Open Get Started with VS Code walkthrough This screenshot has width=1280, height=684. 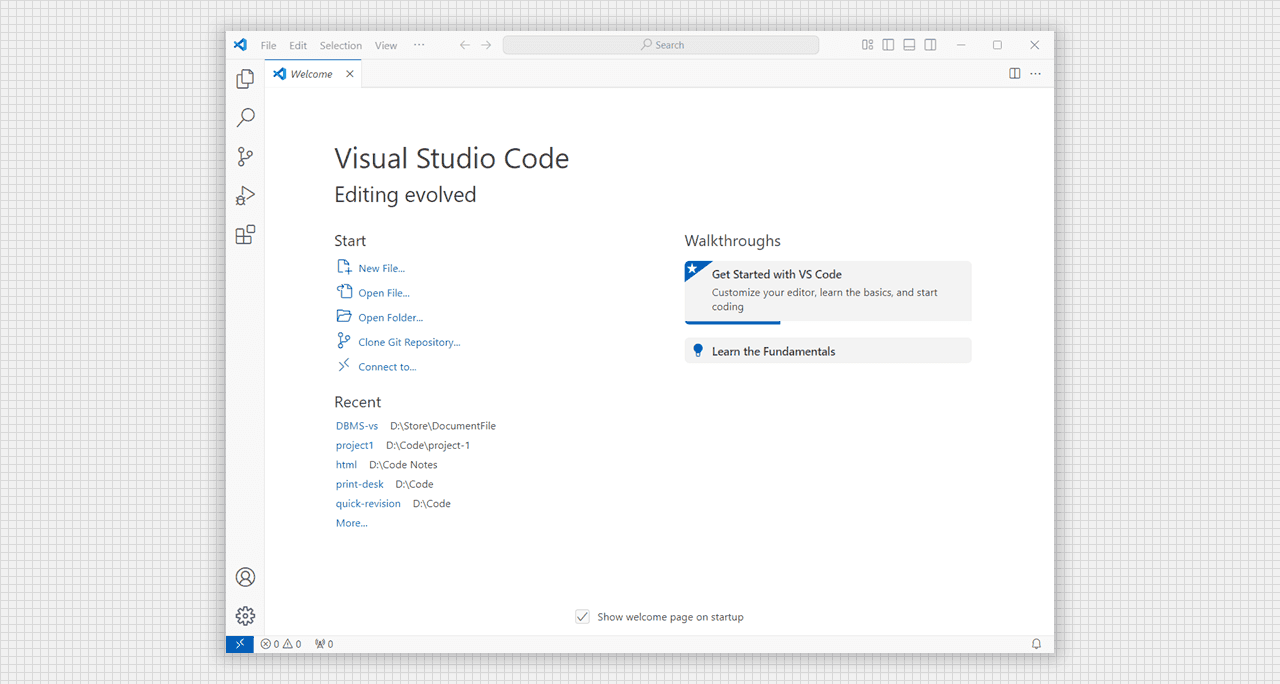[828, 292]
